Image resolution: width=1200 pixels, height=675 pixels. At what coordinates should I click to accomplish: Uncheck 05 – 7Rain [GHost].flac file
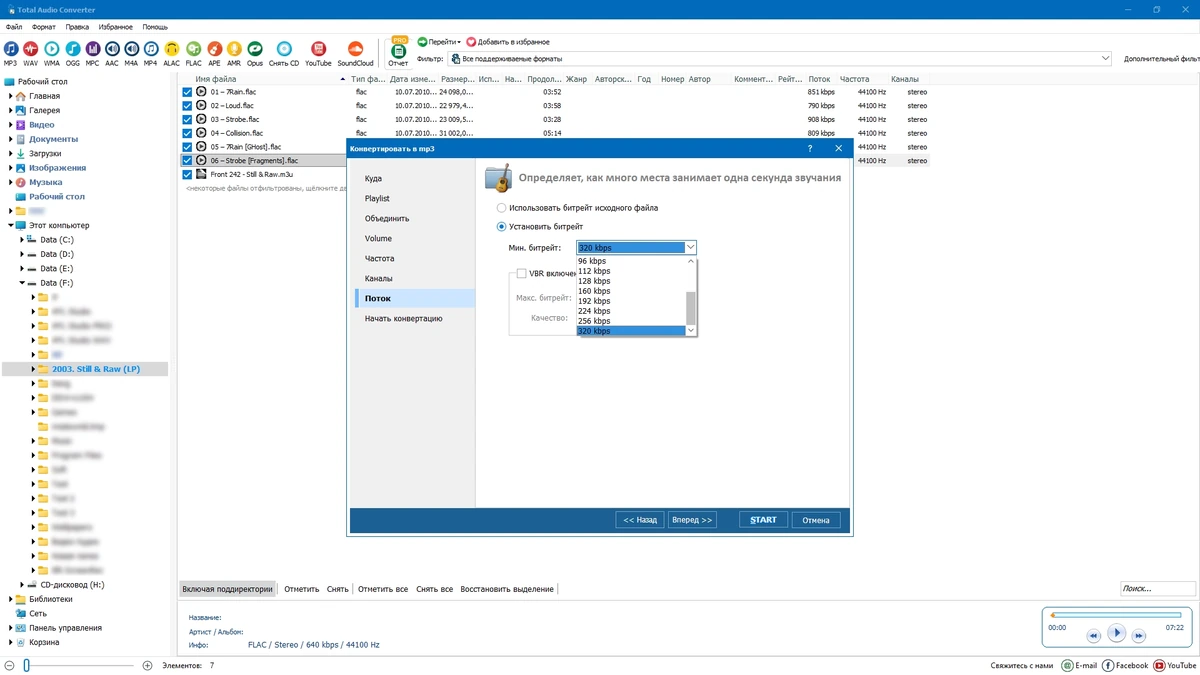tap(187, 146)
